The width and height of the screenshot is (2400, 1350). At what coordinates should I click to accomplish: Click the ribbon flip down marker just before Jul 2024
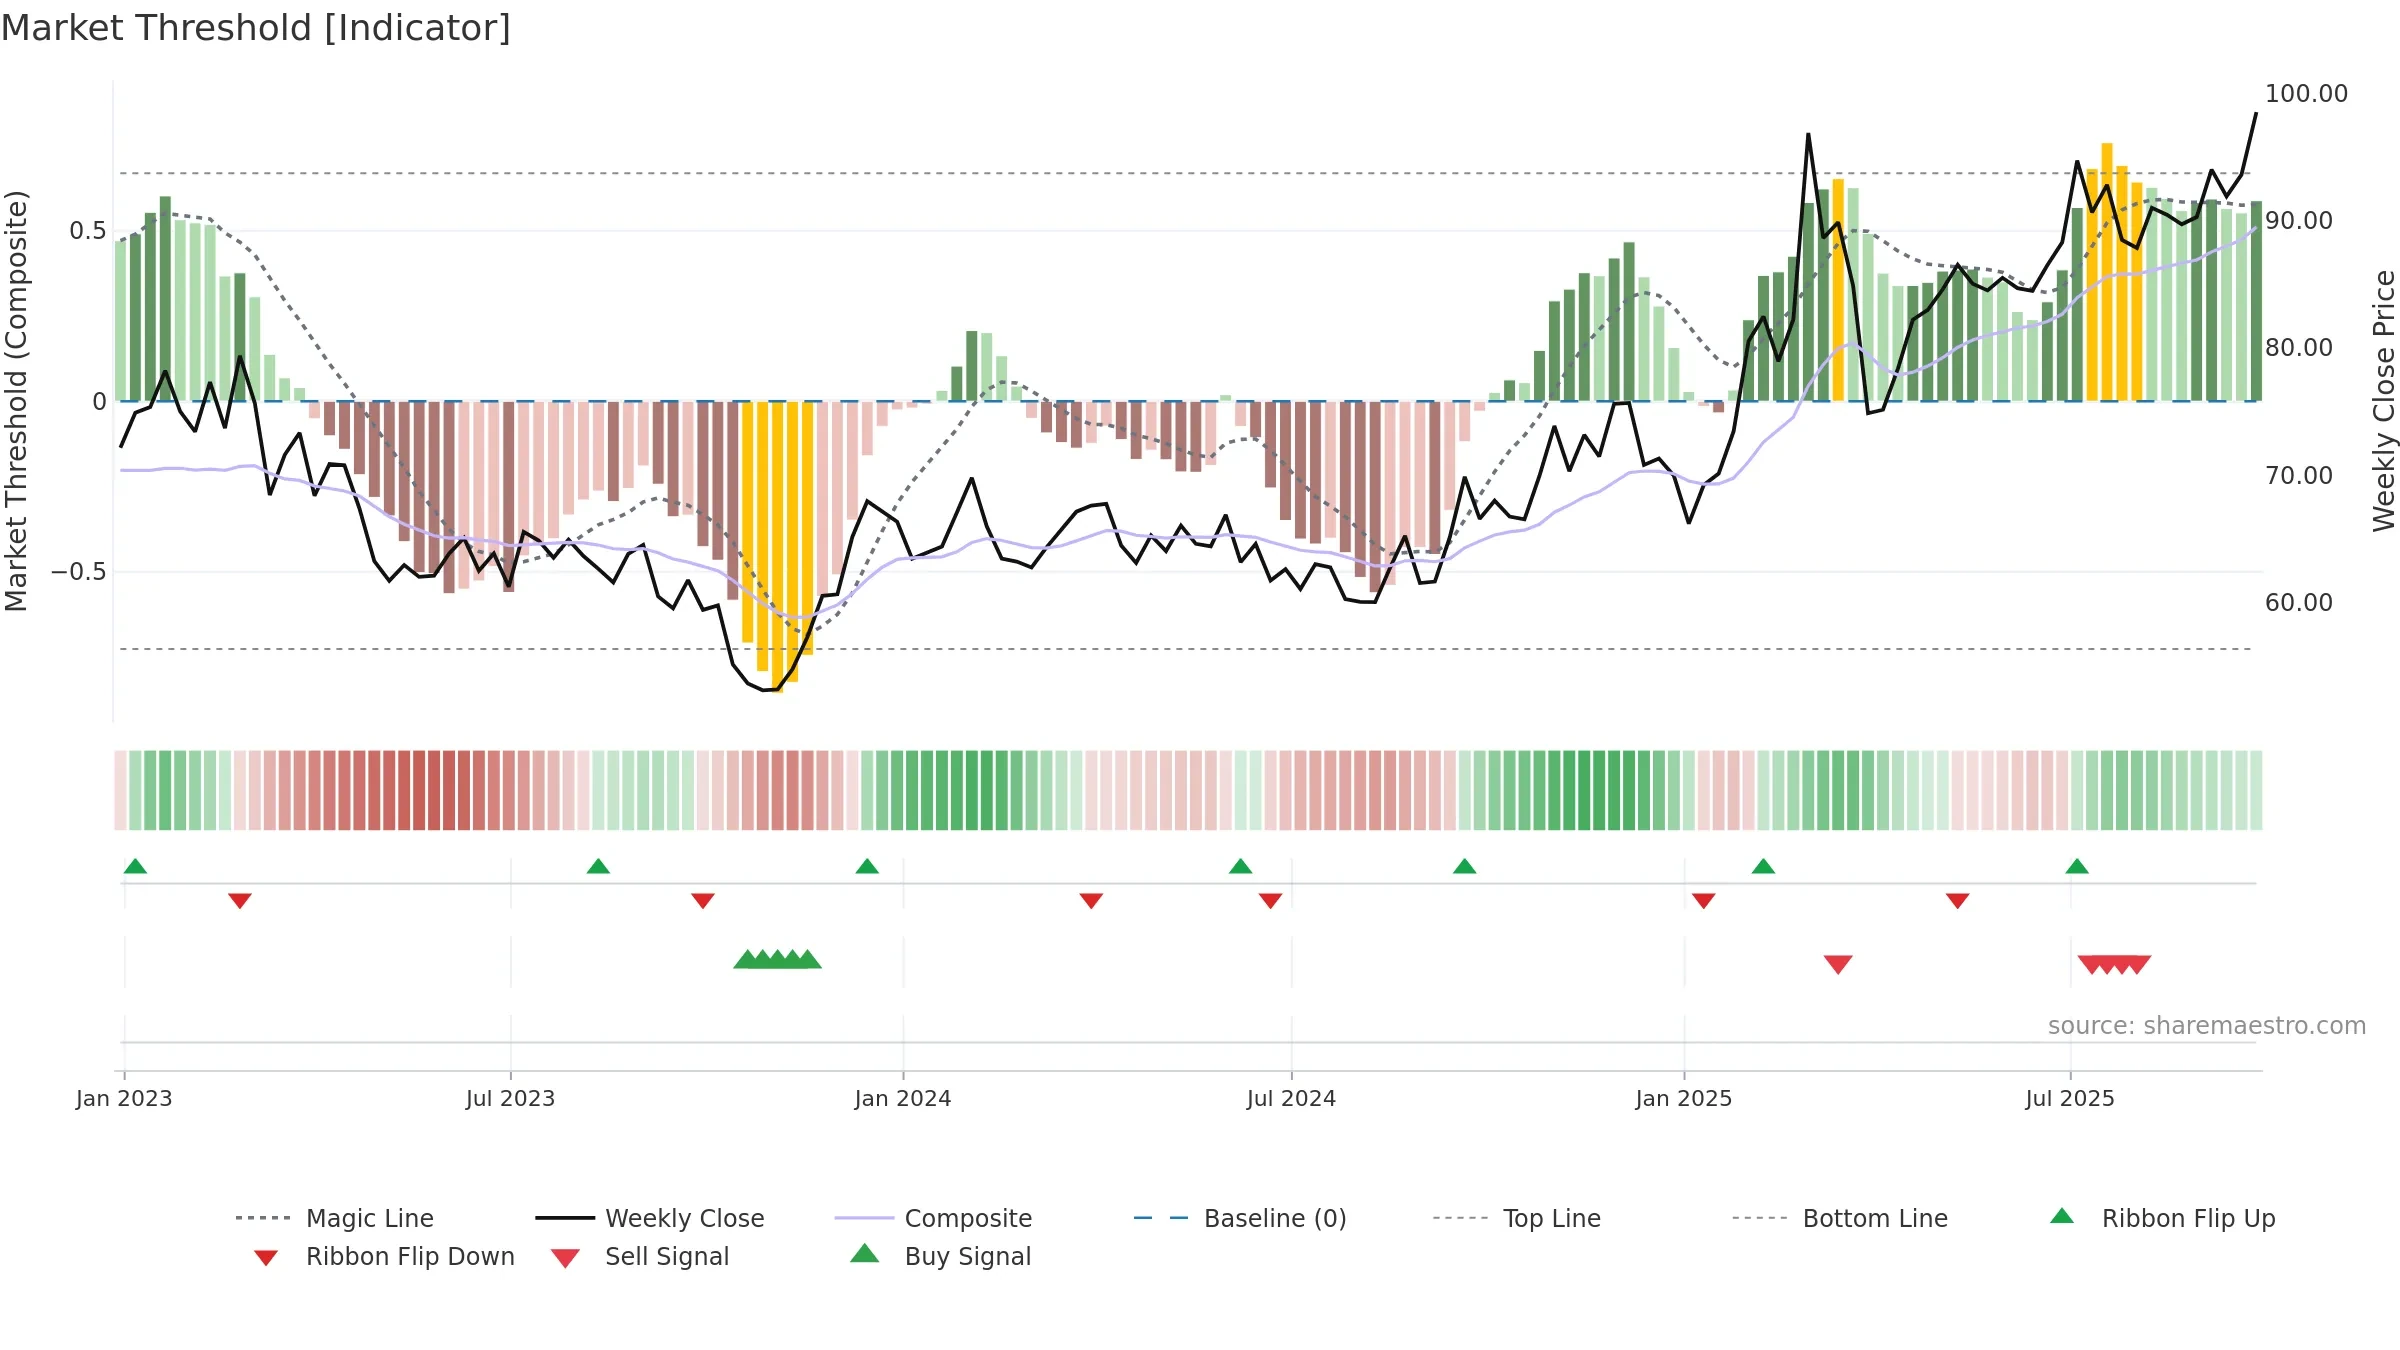(x=1270, y=901)
